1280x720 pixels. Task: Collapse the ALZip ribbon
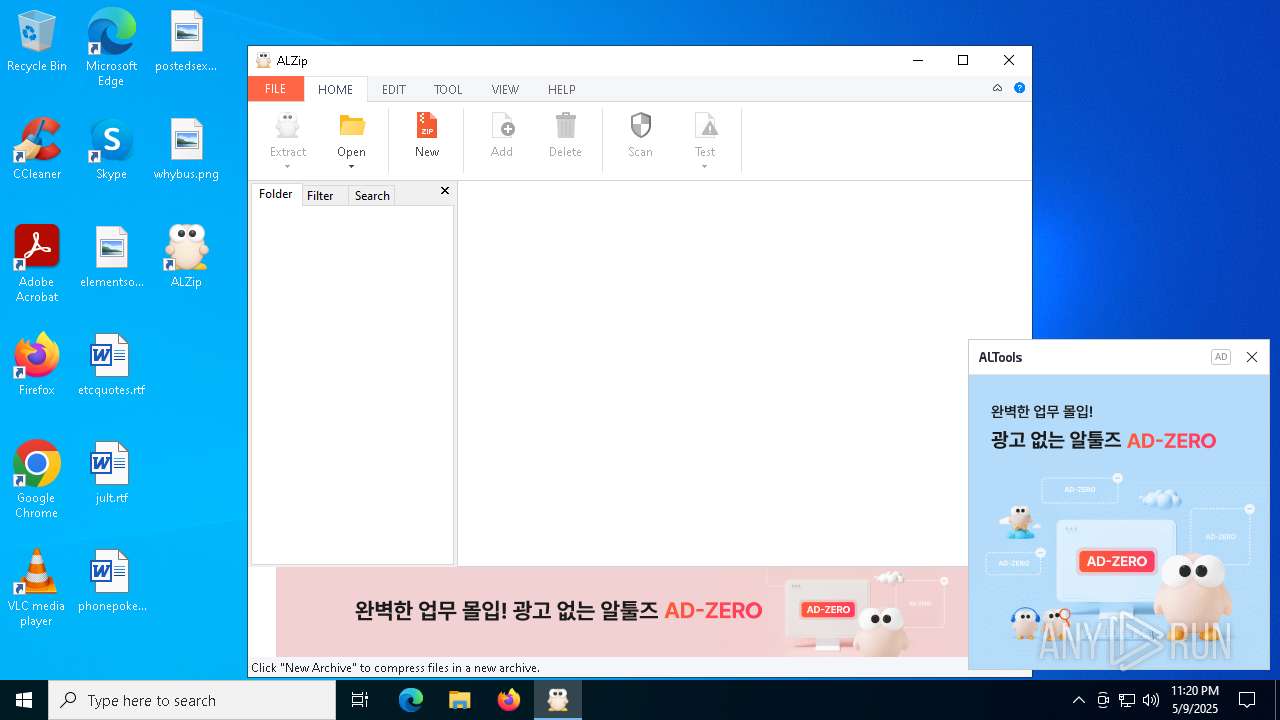click(997, 88)
